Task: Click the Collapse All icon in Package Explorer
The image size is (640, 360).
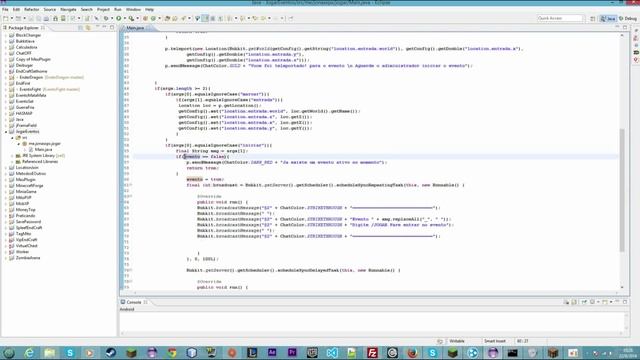Action: pos(81,28)
